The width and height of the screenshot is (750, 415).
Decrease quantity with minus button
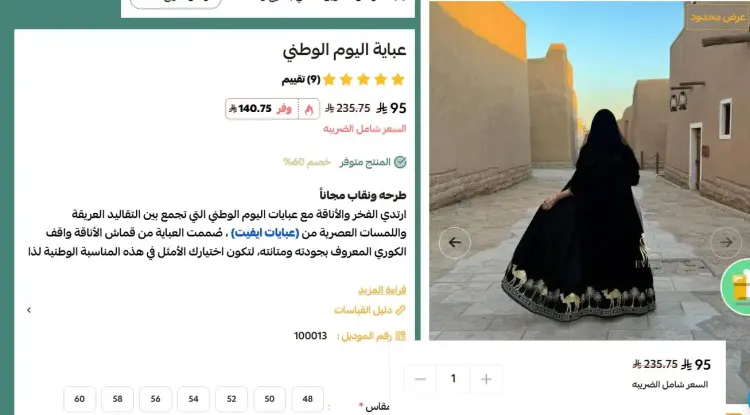pyautogui.click(x=420, y=379)
